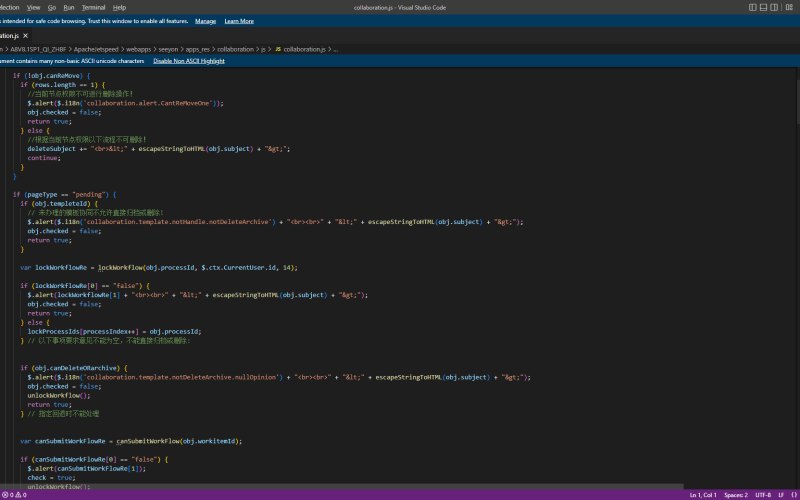This screenshot has height=500, width=800.
Task: Toggle the bottom panel layout icon
Action: coord(763,7)
